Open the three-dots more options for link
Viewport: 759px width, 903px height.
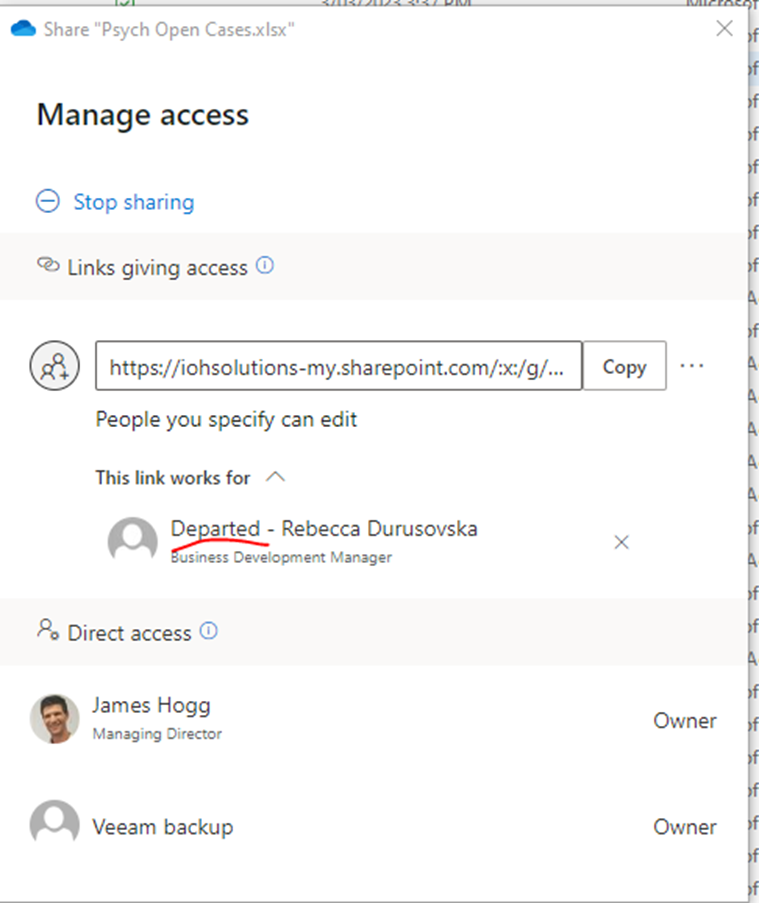[692, 366]
